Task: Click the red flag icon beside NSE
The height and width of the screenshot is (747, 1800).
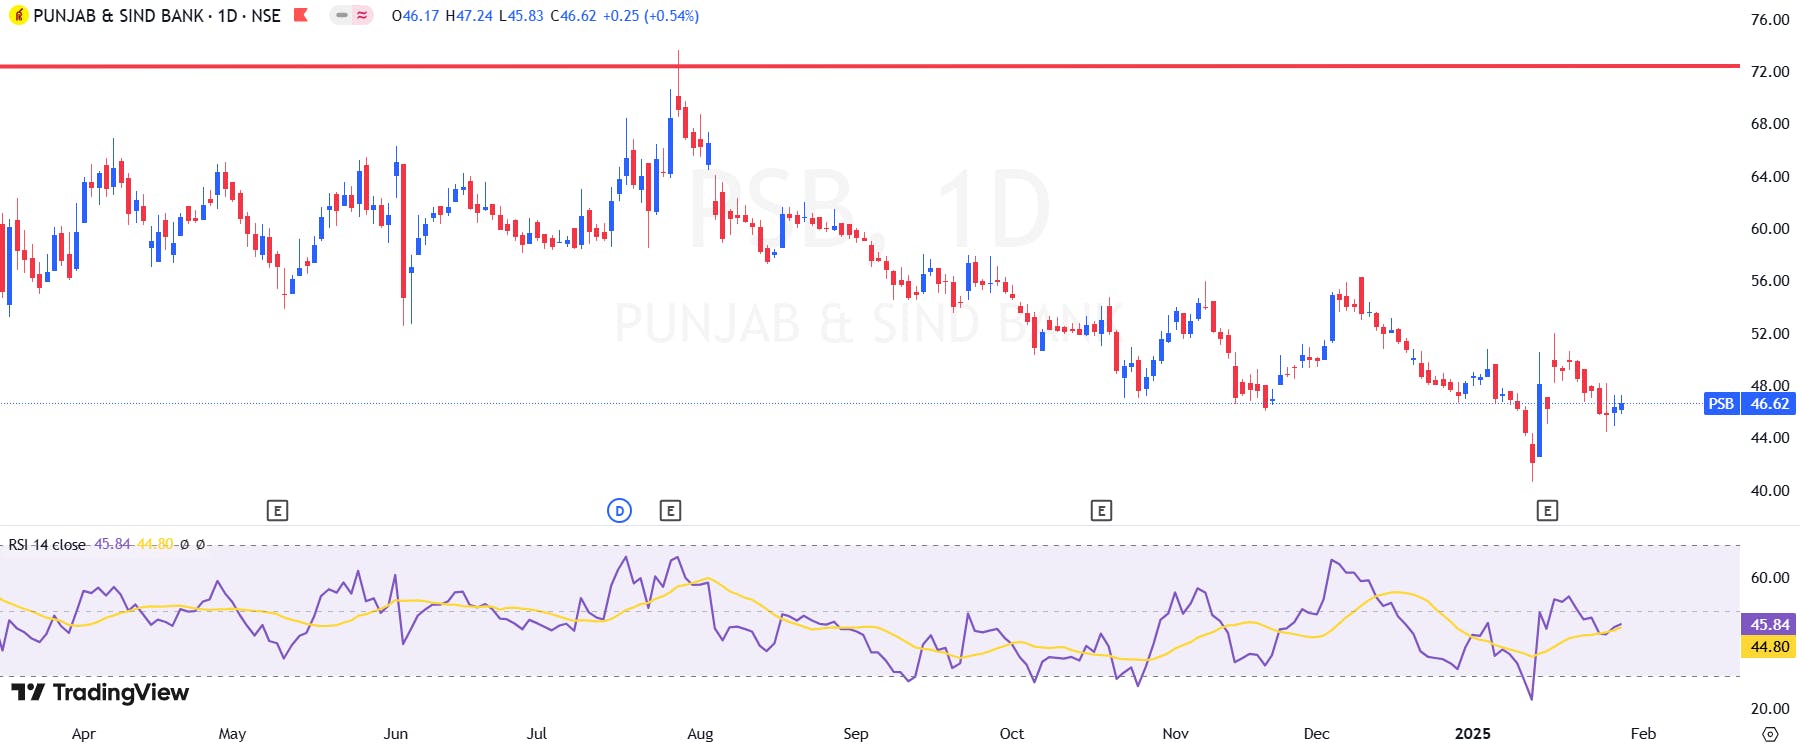Action: click(x=300, y=15)
